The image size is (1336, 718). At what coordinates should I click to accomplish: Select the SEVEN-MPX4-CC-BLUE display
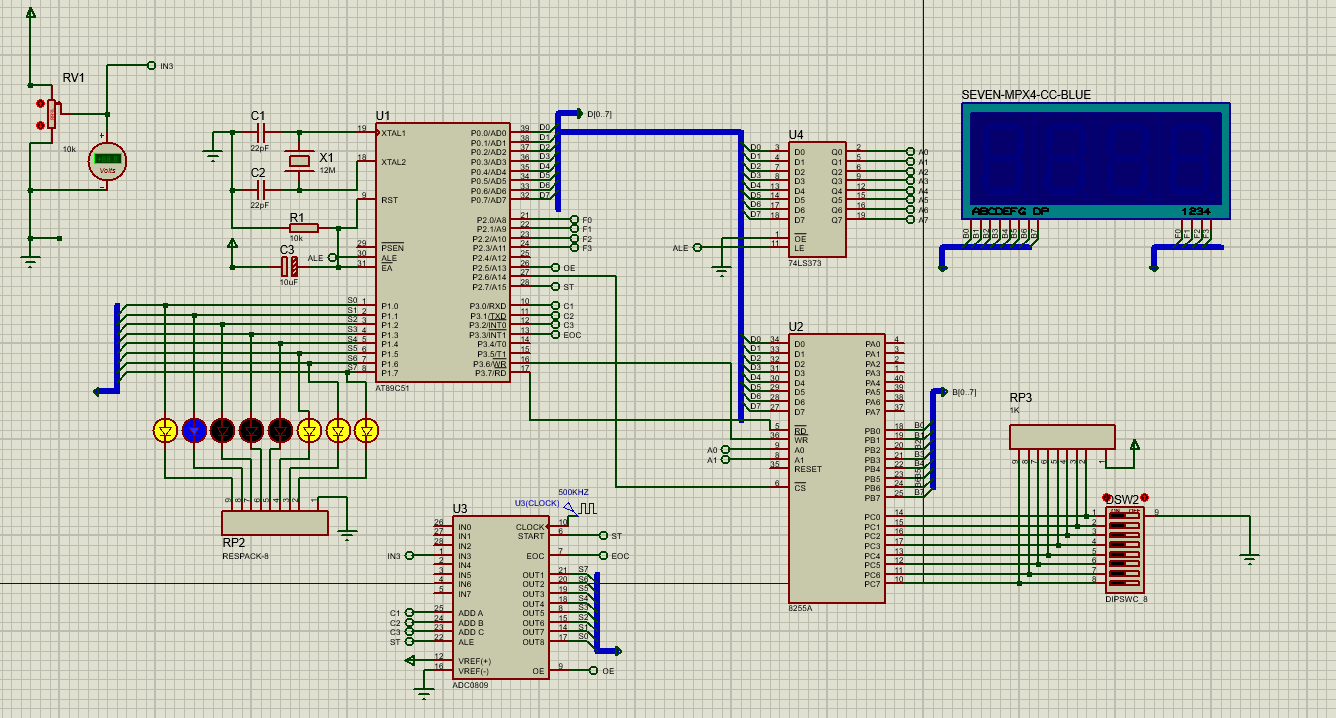click(1096, 161)
